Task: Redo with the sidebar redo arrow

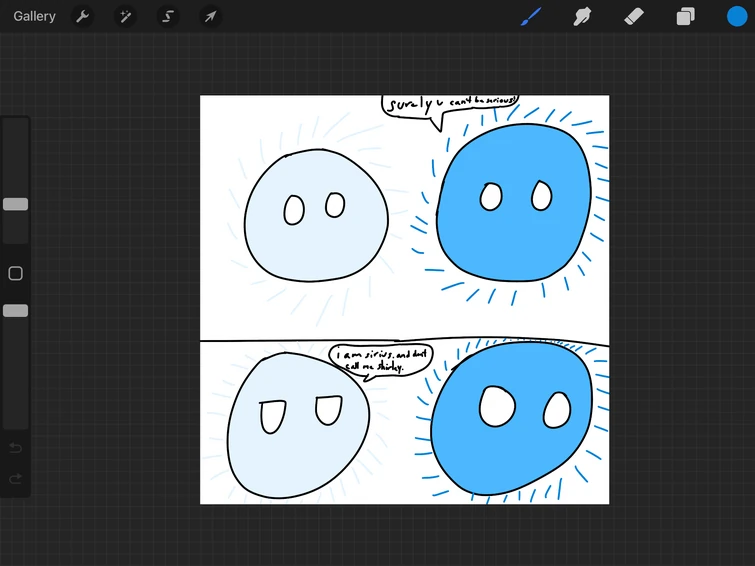Action: coord(15,479)
